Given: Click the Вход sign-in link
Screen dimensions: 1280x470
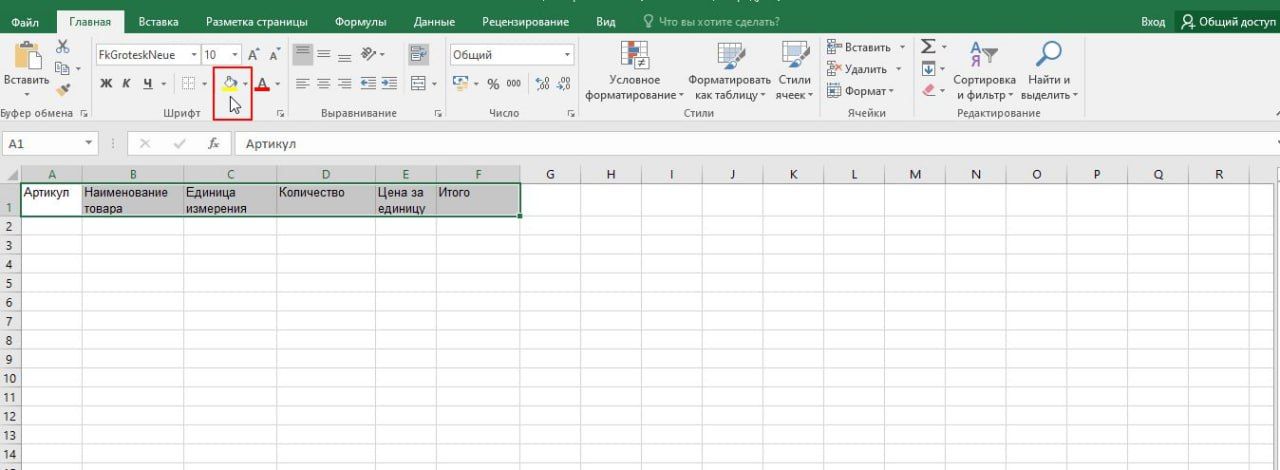Looking at the screenshot, I should coord(1153,21).
